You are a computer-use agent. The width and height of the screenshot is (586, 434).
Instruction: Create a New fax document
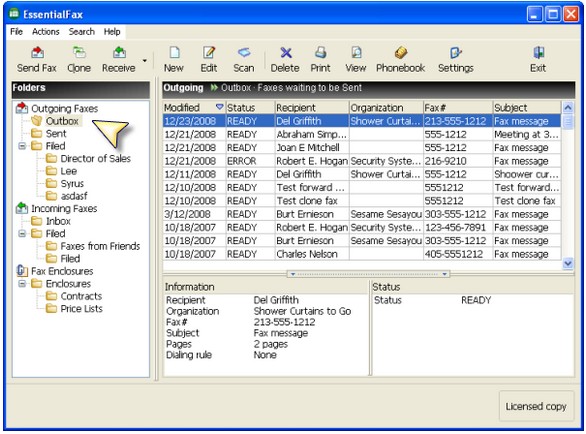[174, 60]
